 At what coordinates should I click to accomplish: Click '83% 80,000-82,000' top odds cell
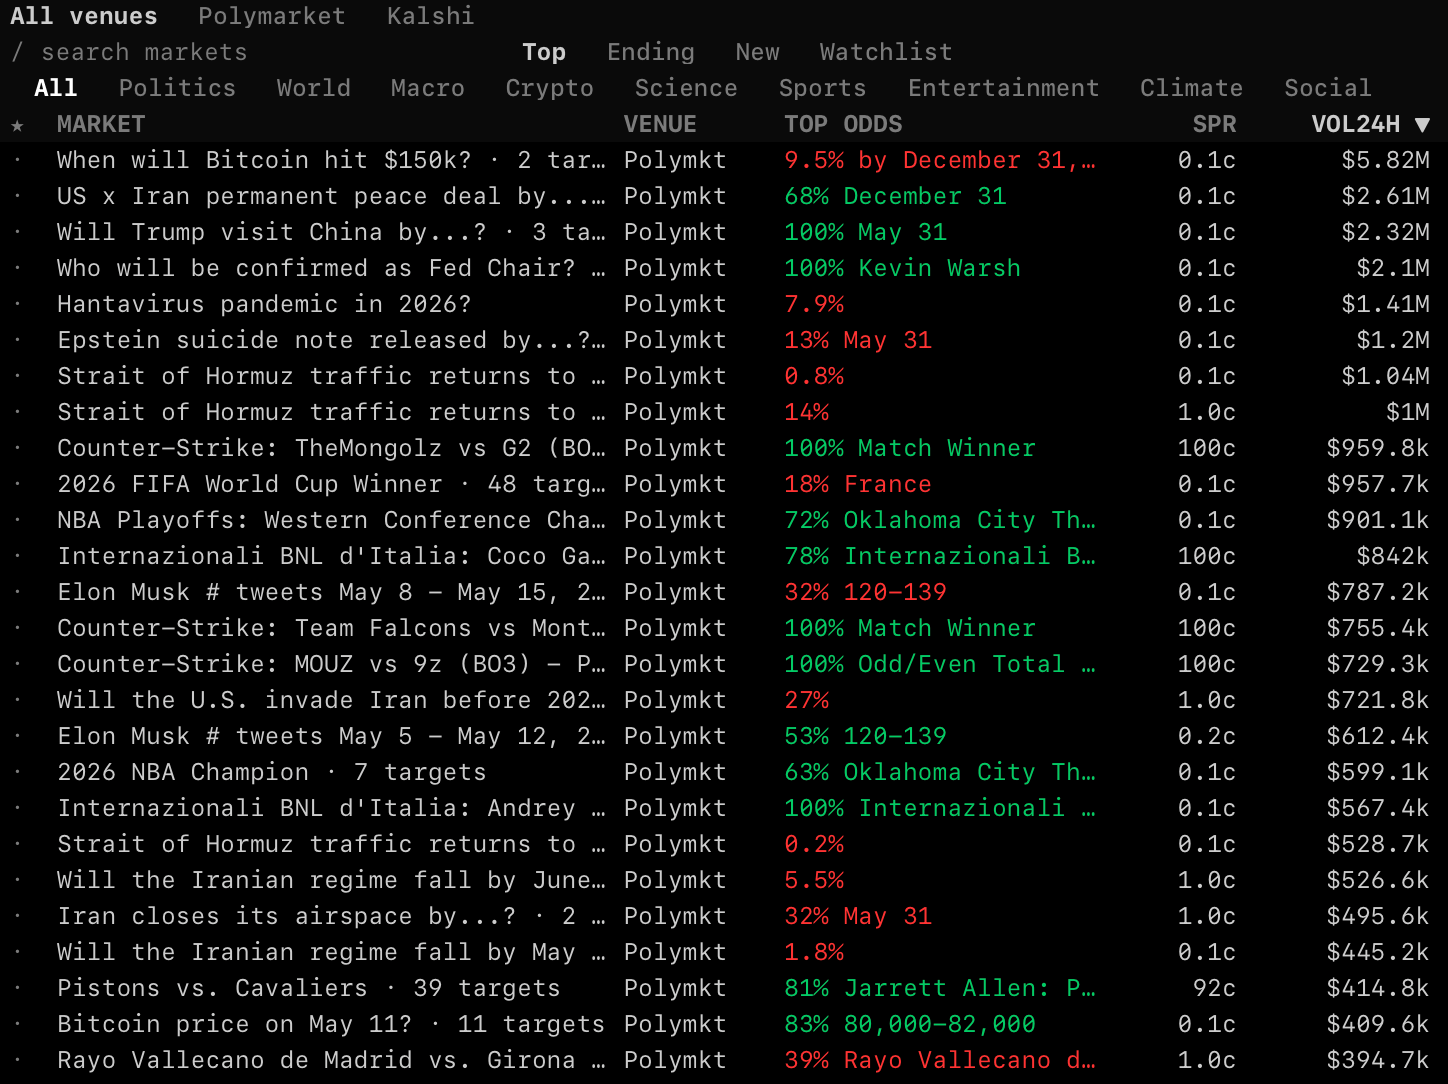coord(910,1024)
